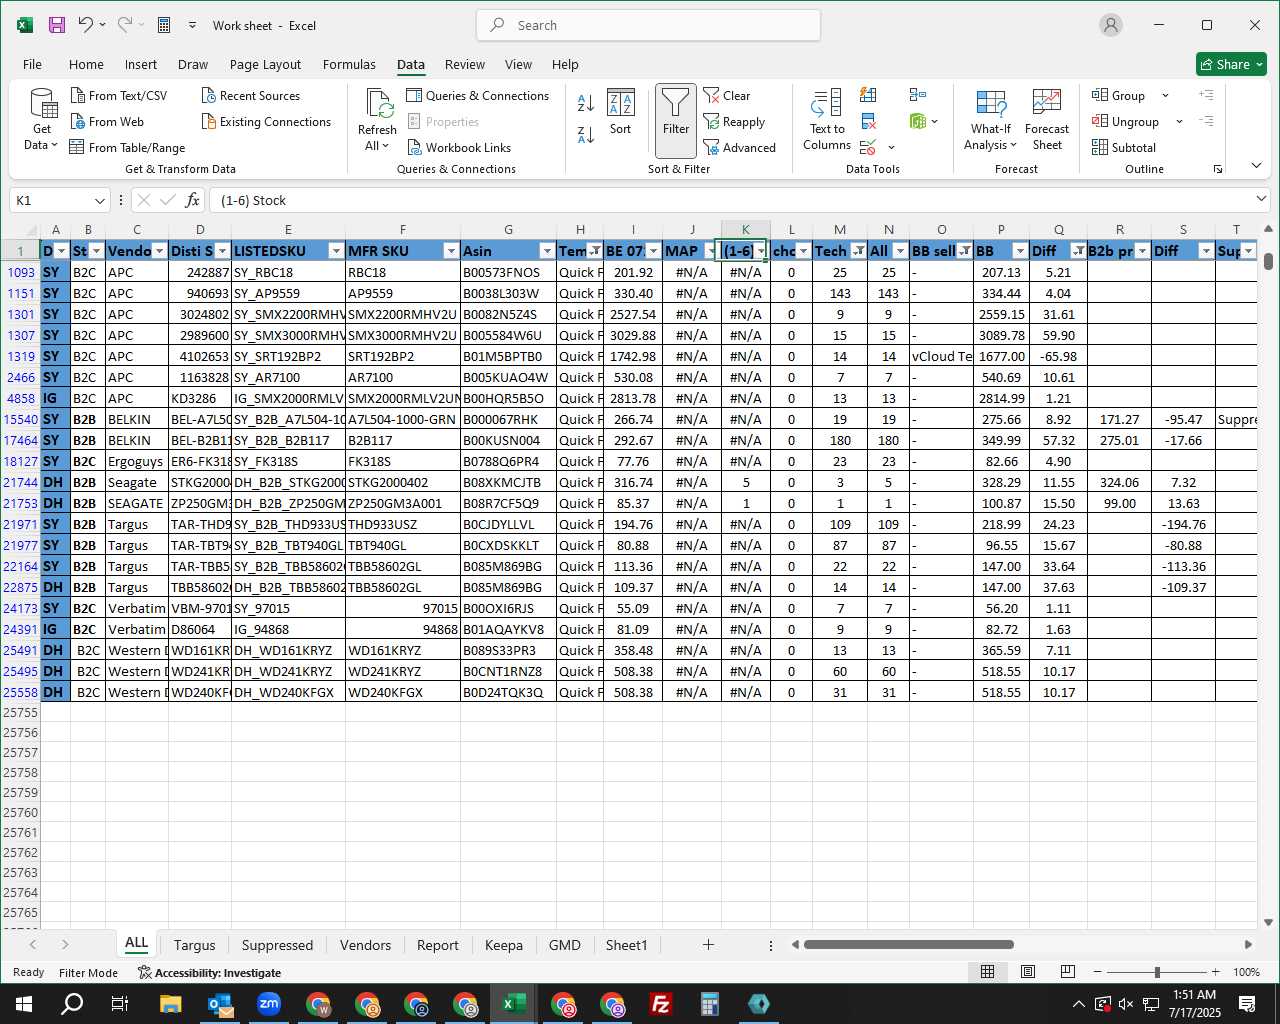Click the zoom in plus button
The width and height of the screenshot is (1280, 1024).
(1215, 972)
